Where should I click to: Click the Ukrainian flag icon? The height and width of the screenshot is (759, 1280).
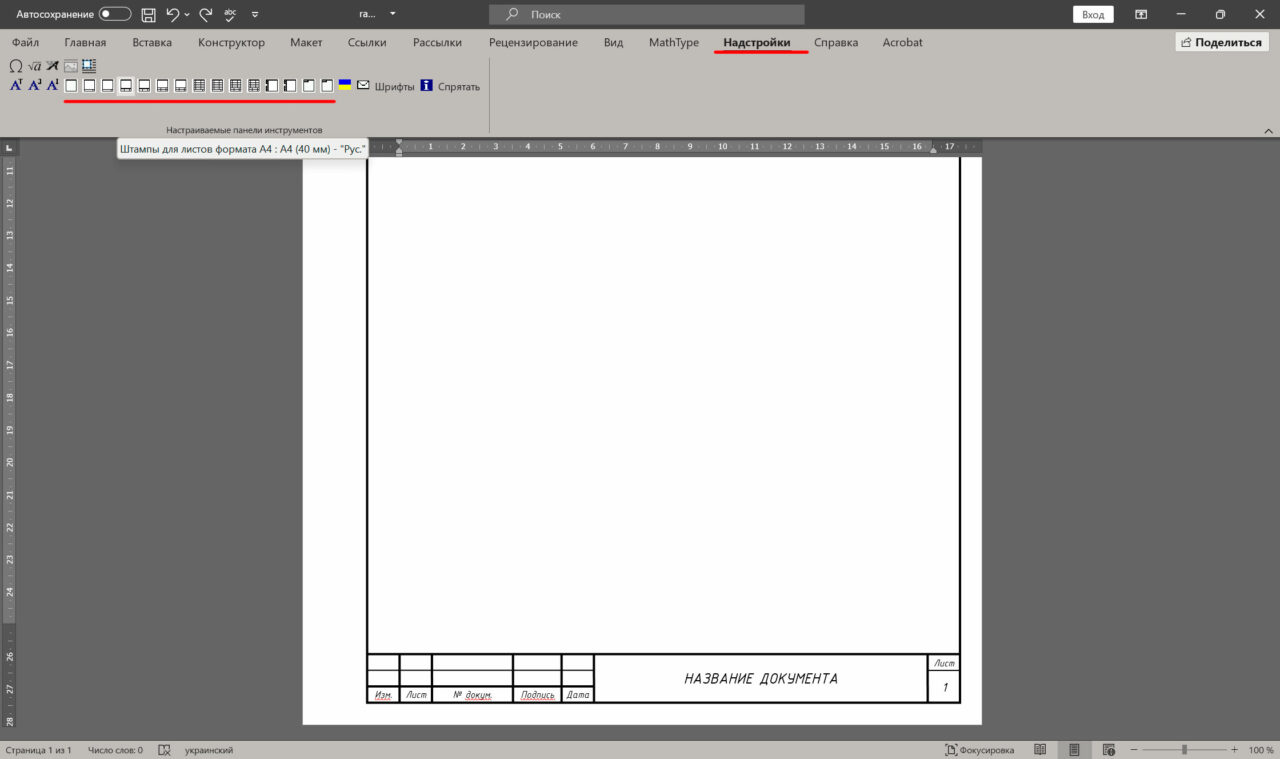tap(345, 85)
